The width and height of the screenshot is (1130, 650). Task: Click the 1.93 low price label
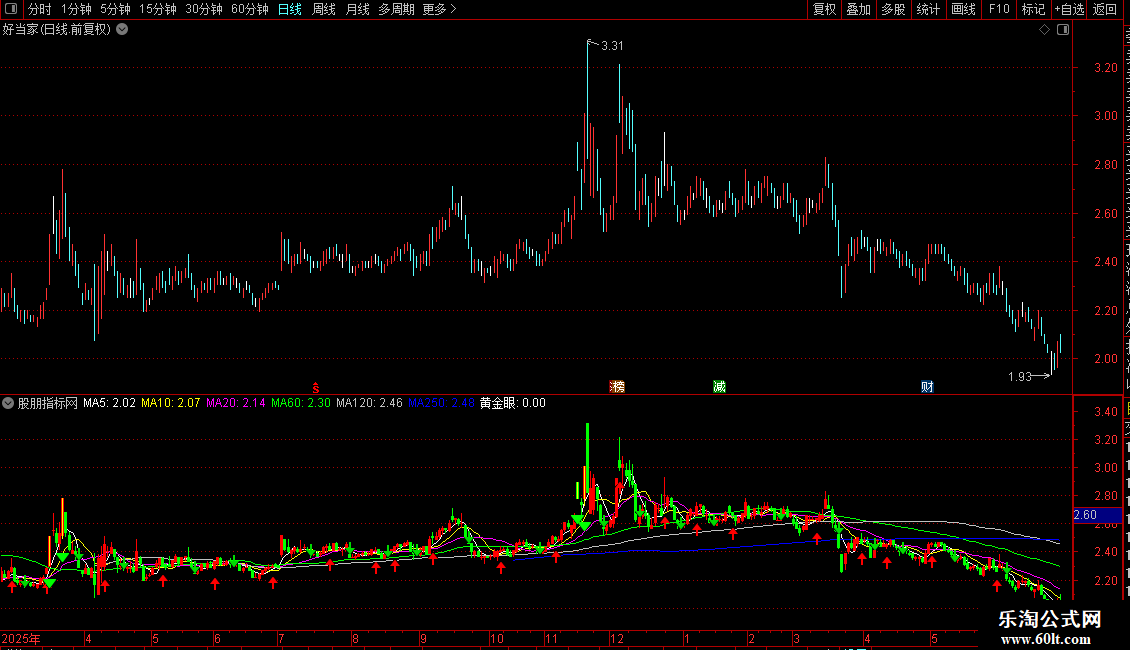(1020, 376)
